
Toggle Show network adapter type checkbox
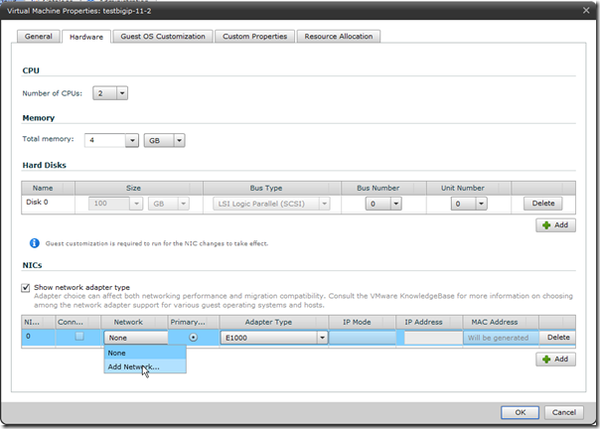click(x=26, y=287)
